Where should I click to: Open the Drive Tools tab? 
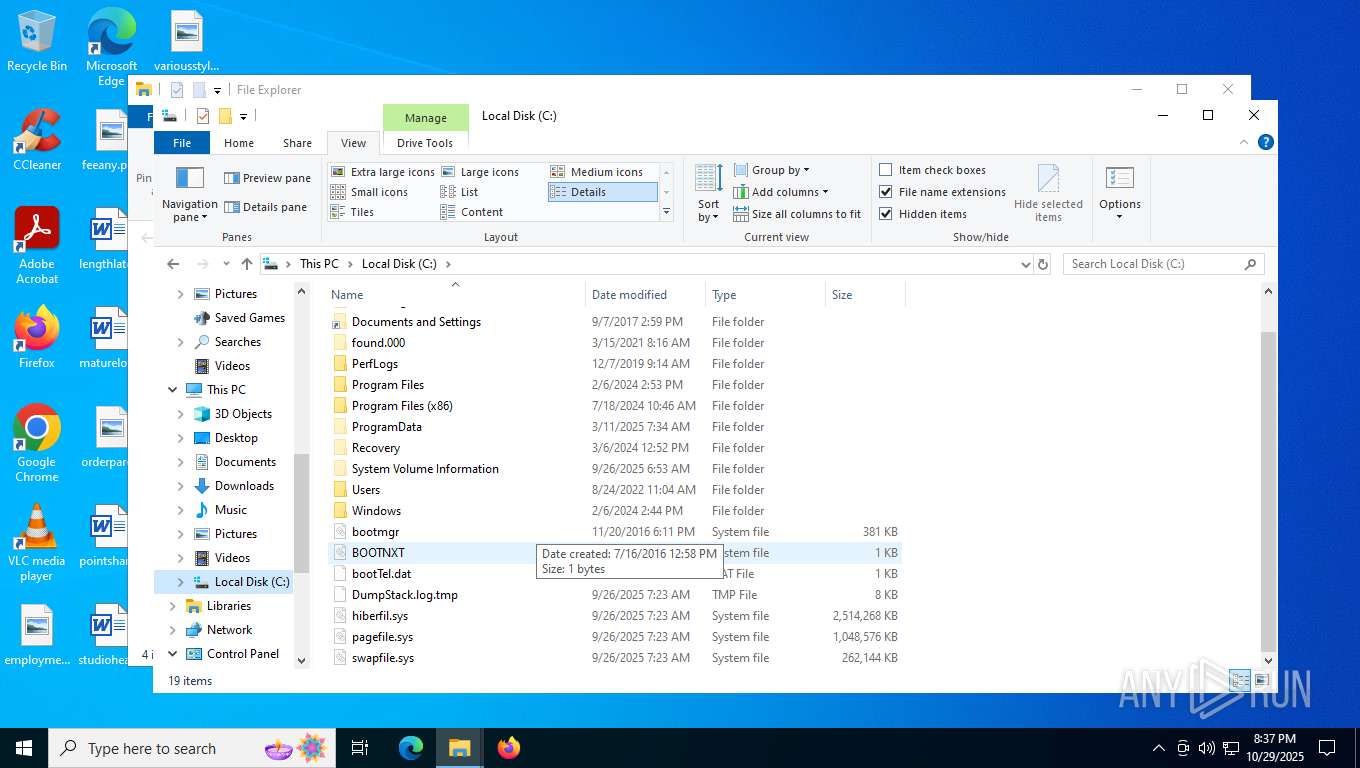click(x=425, y=143)
